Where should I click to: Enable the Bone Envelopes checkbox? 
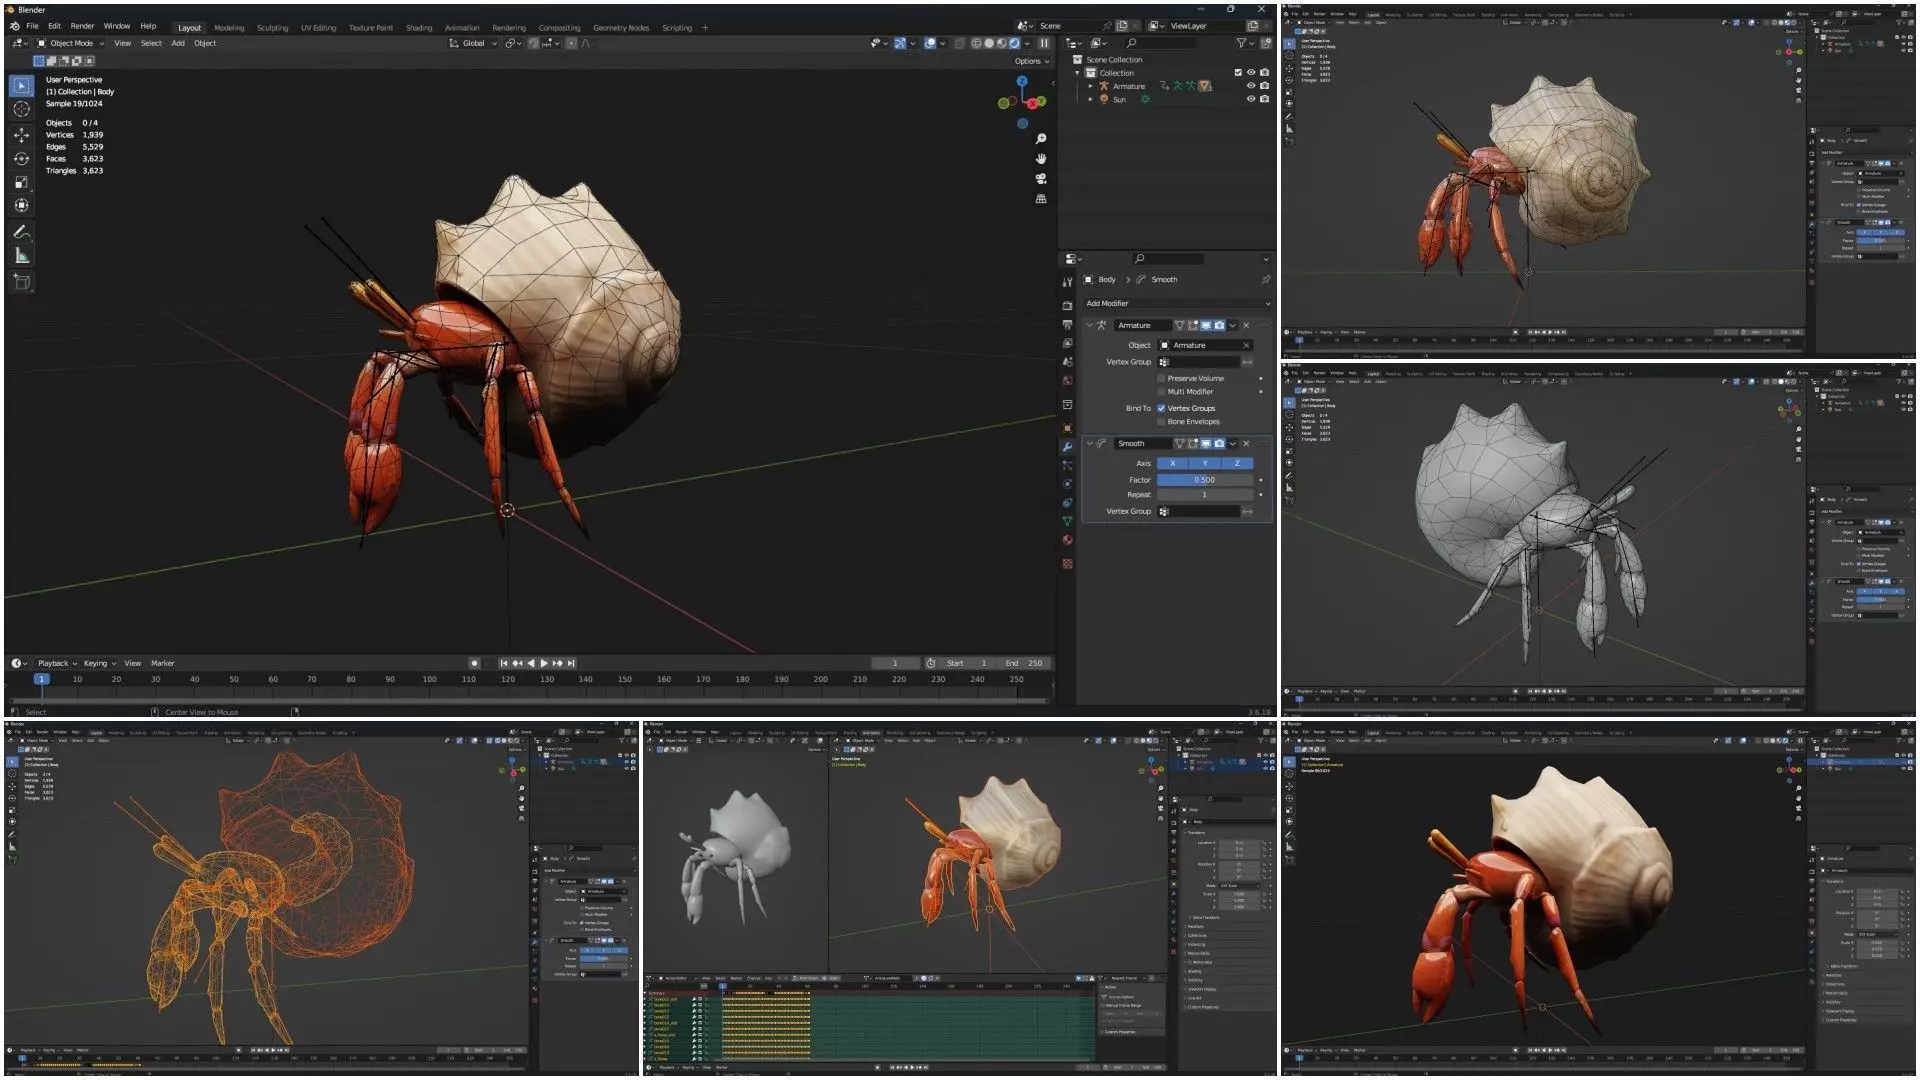click(x=1161, y=422)
